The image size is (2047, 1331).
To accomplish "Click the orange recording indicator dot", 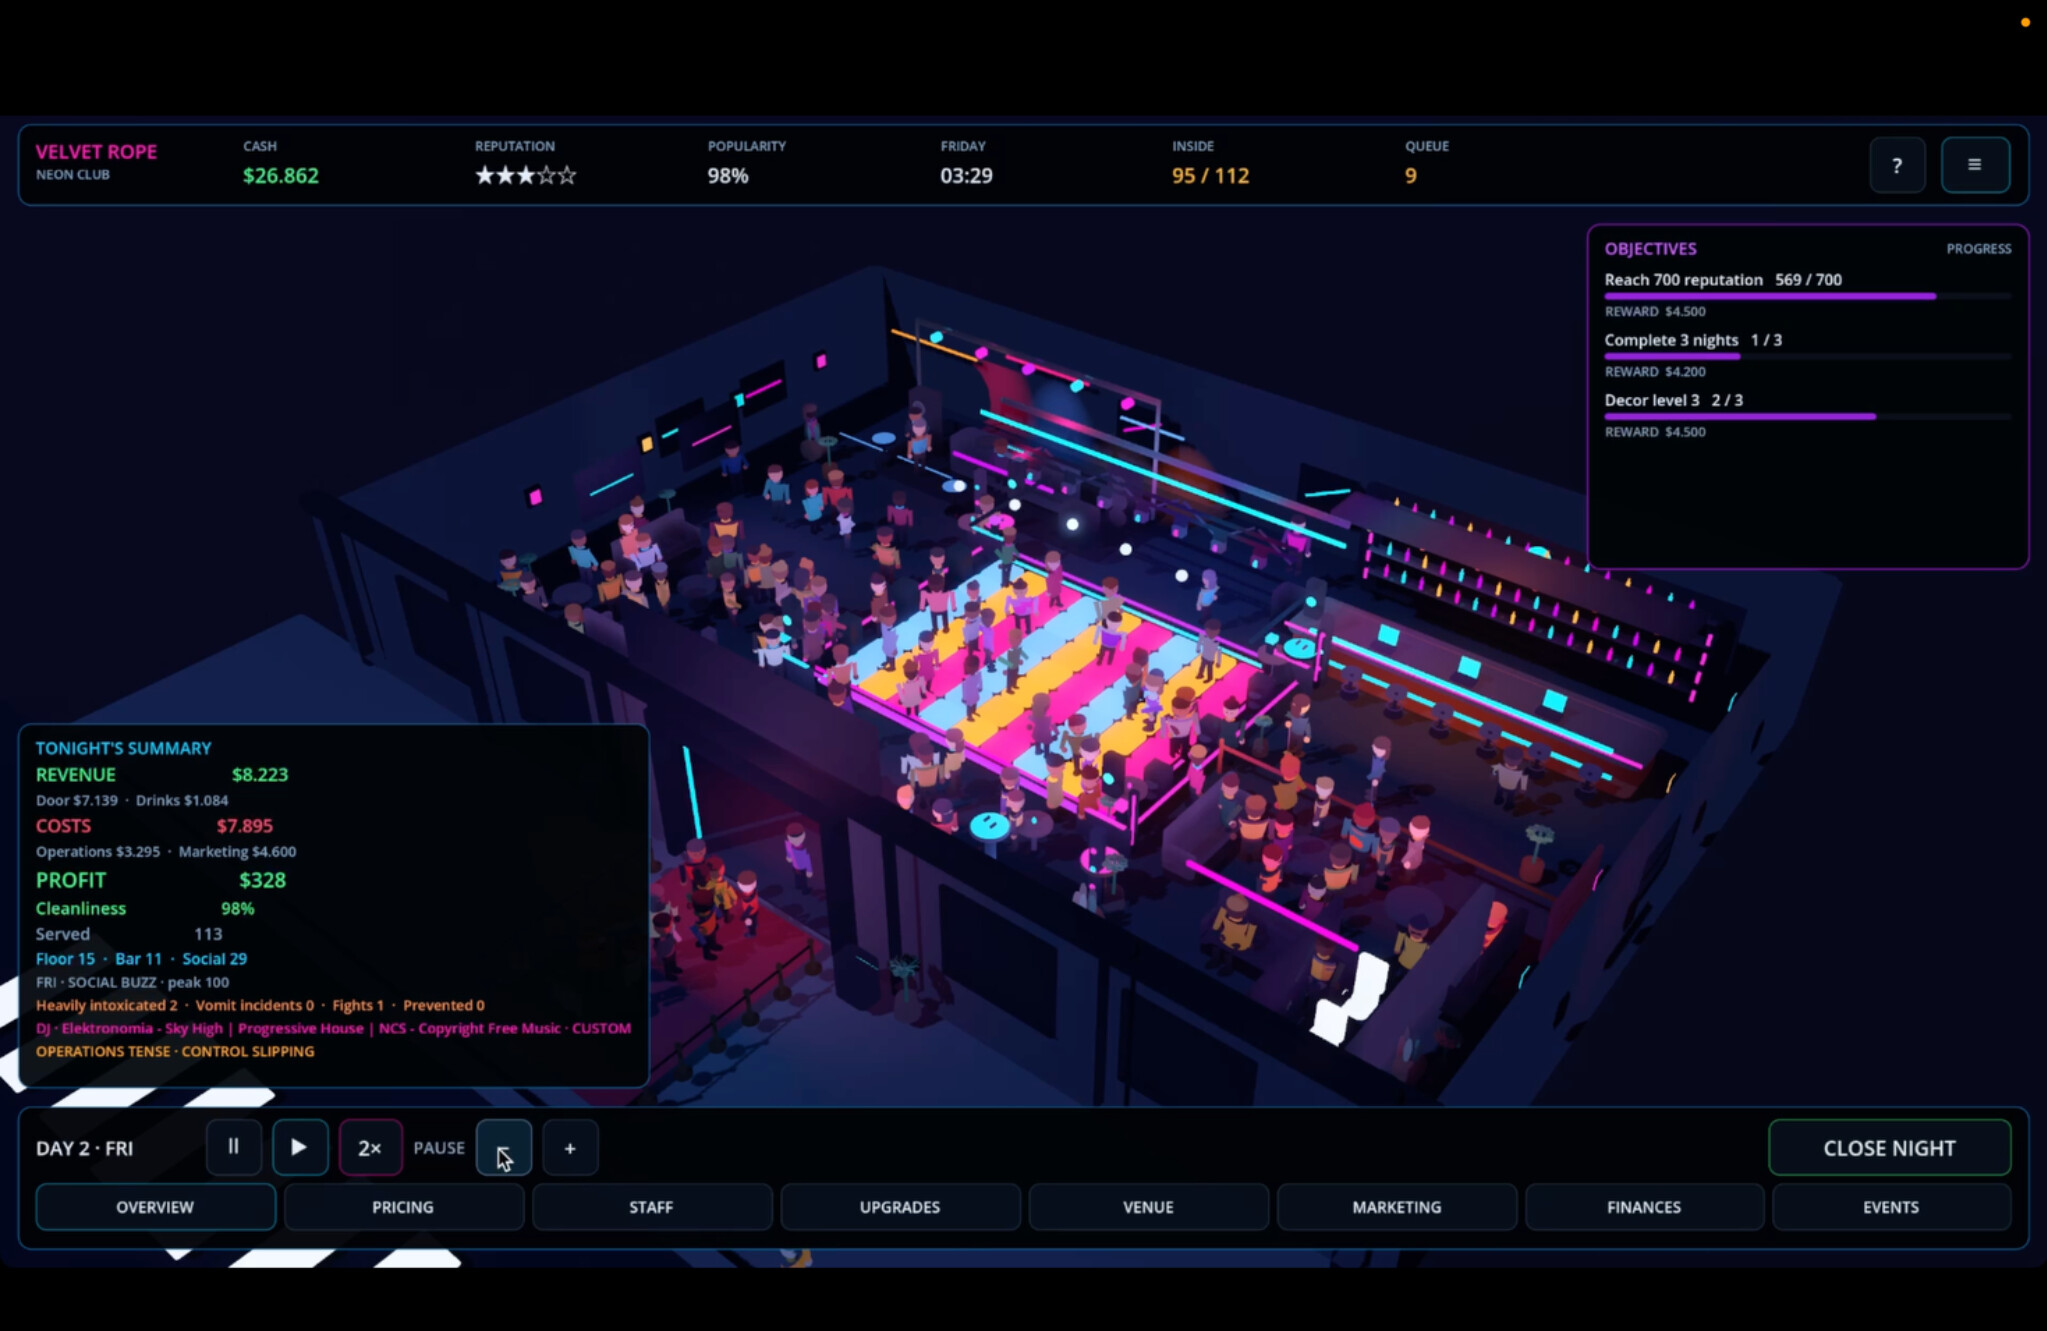I will click(x=2025, y=22).
